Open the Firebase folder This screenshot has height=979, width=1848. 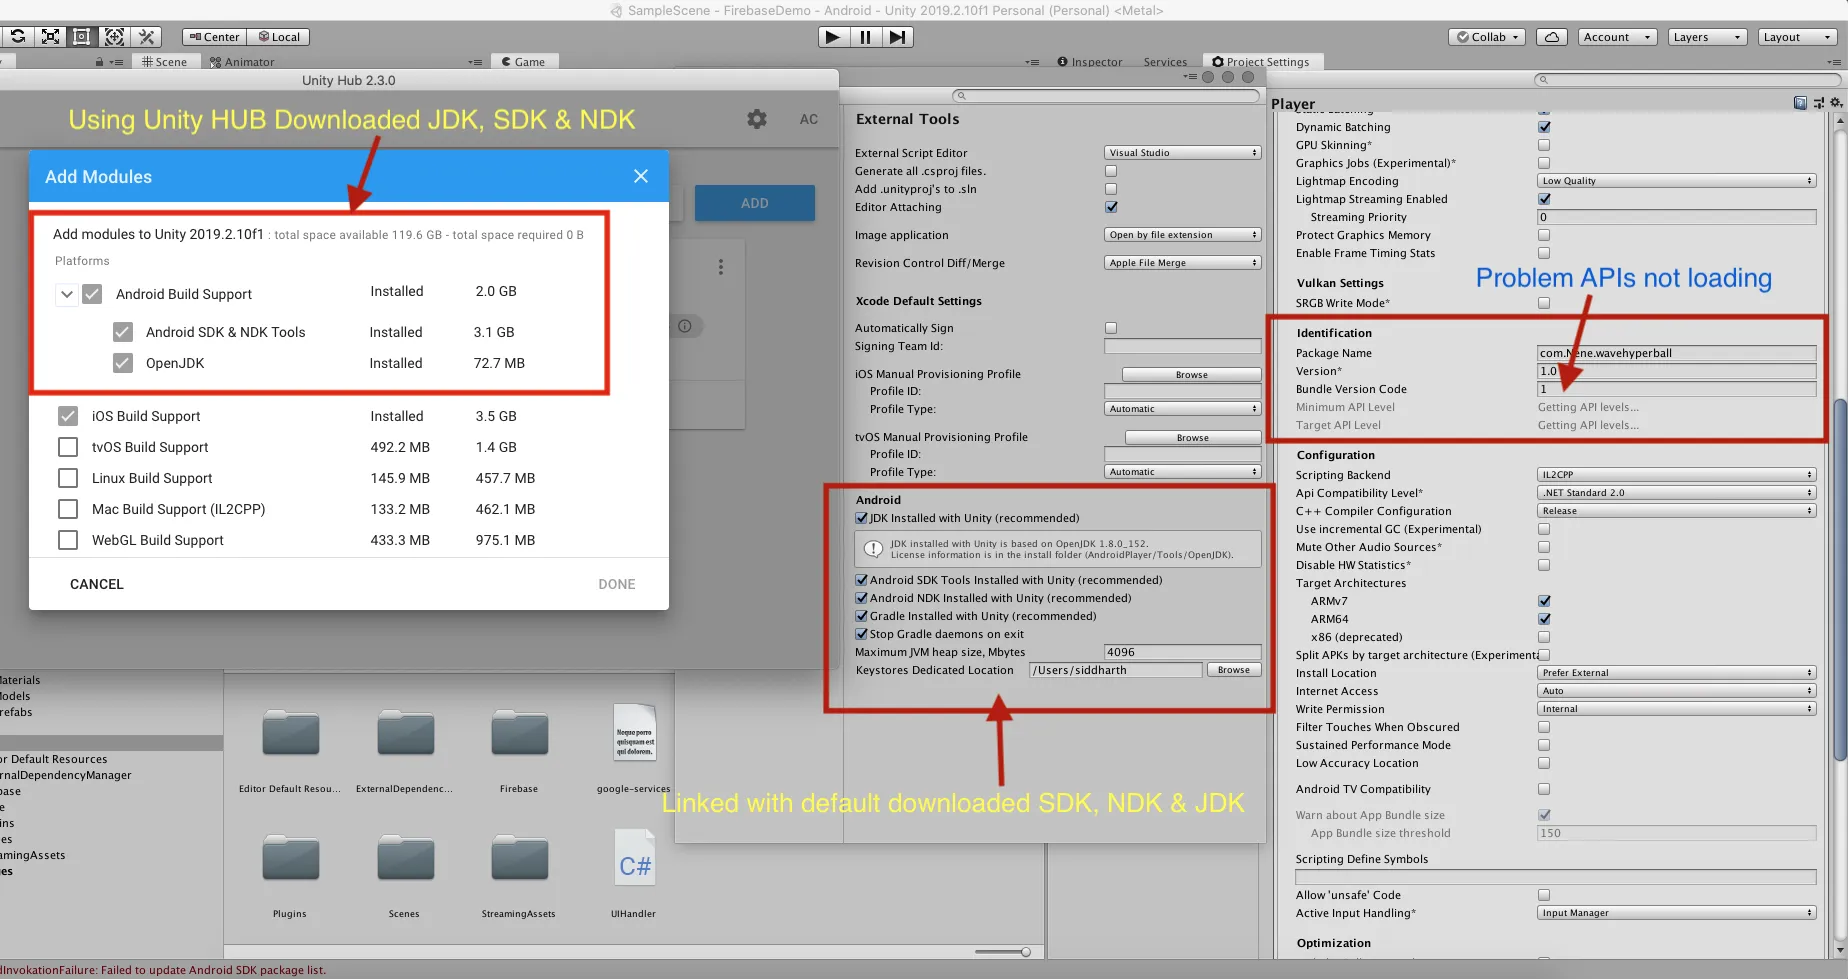tap(519, 735)
